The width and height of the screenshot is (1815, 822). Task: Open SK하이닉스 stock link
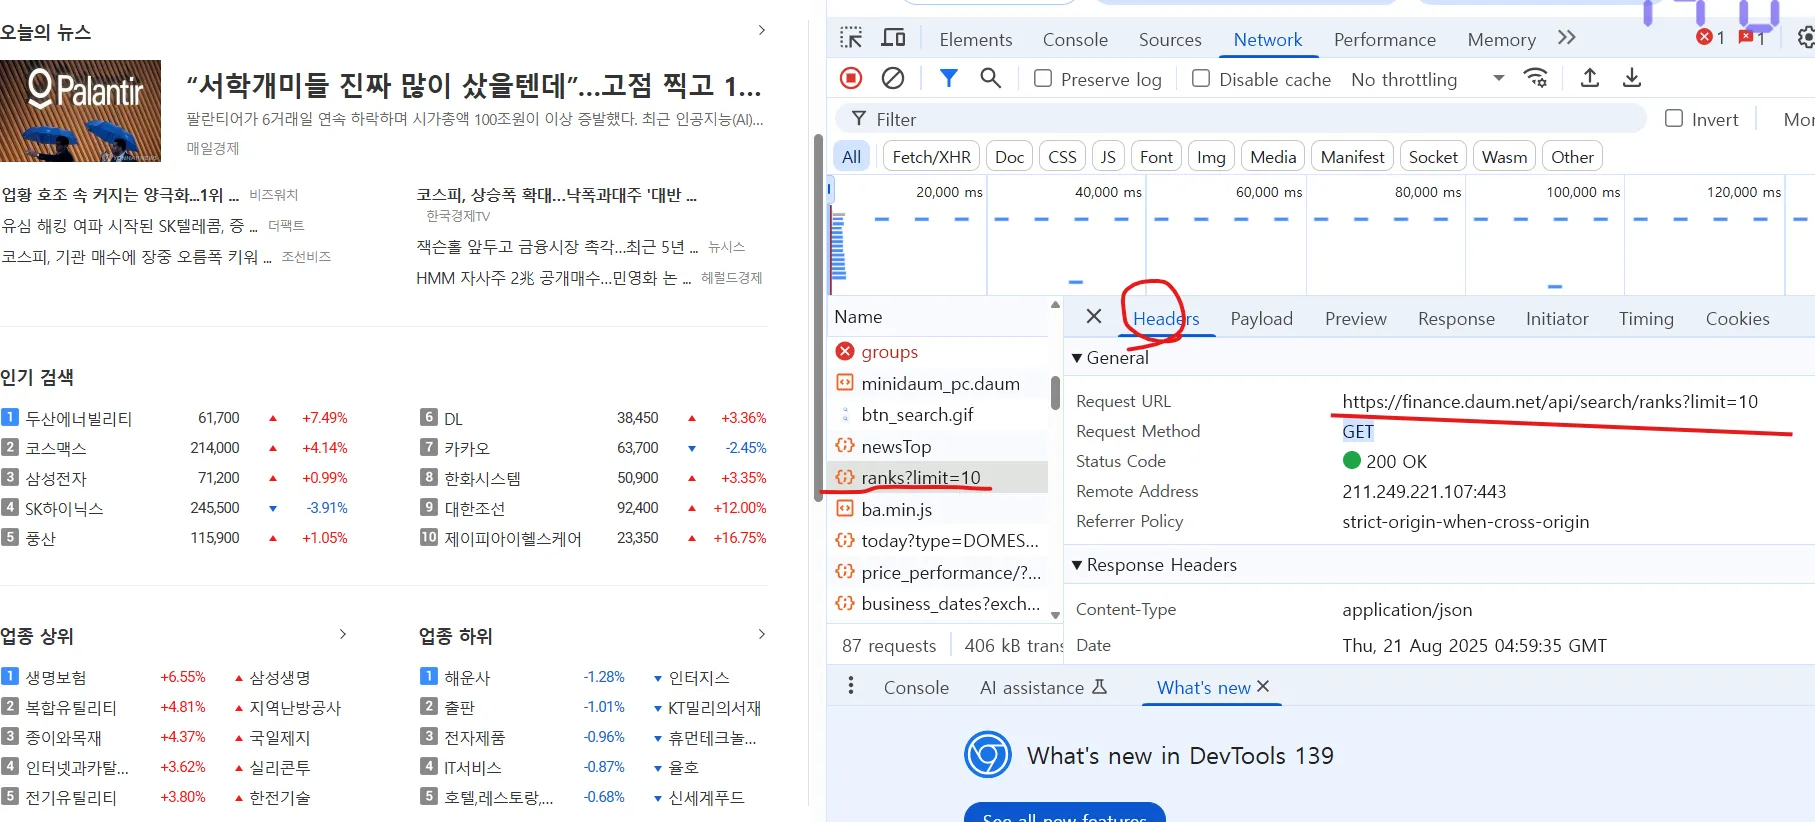[64, 508]
